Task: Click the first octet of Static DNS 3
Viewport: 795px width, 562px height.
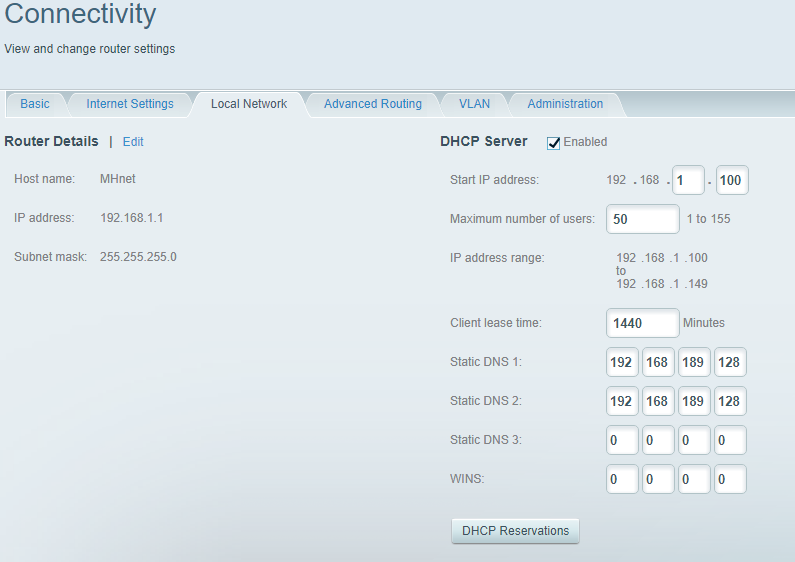Action: pos(622,440)
